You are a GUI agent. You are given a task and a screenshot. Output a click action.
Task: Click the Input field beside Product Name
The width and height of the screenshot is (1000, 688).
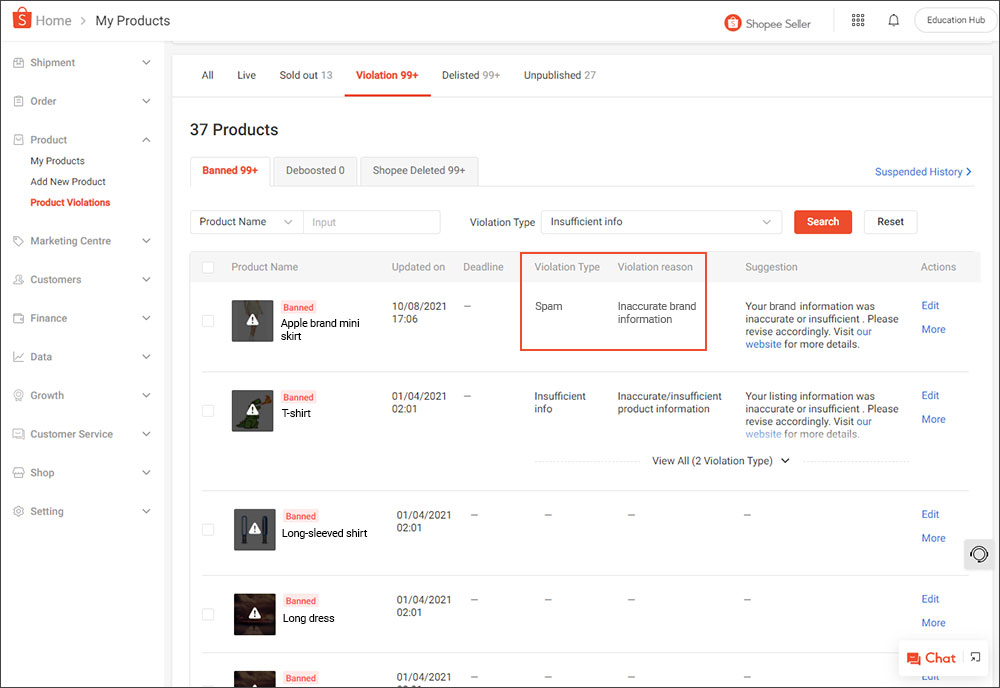tap(371, 221)
